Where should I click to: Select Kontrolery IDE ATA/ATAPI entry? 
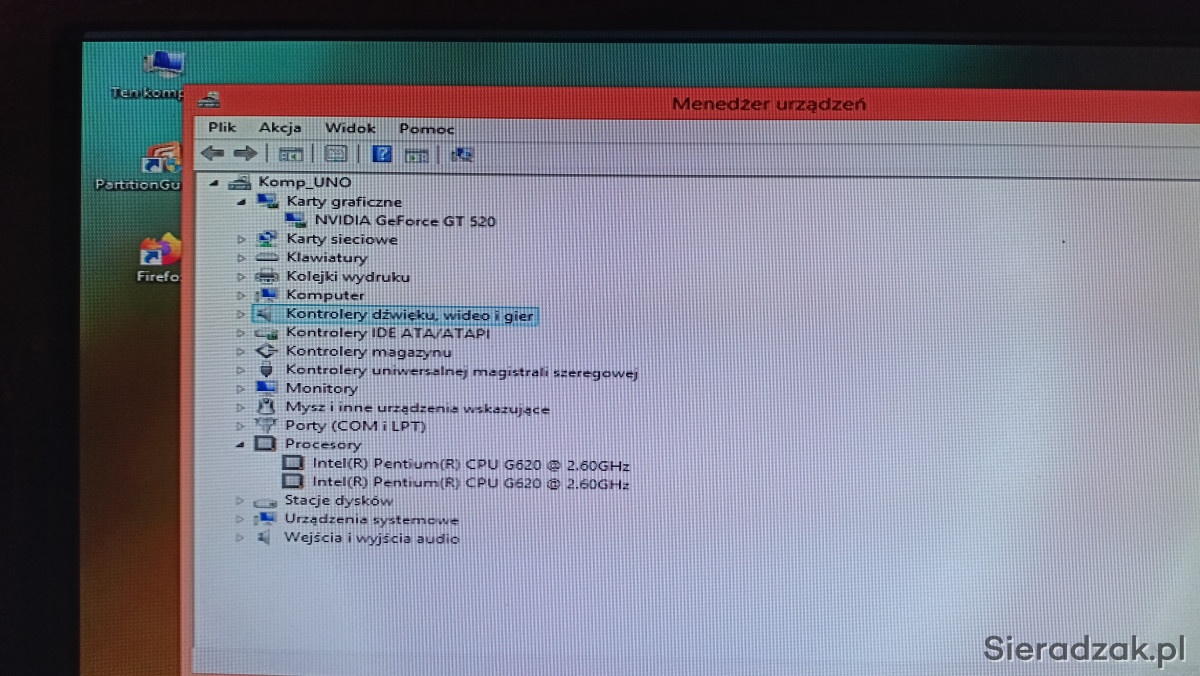[387, 333]
